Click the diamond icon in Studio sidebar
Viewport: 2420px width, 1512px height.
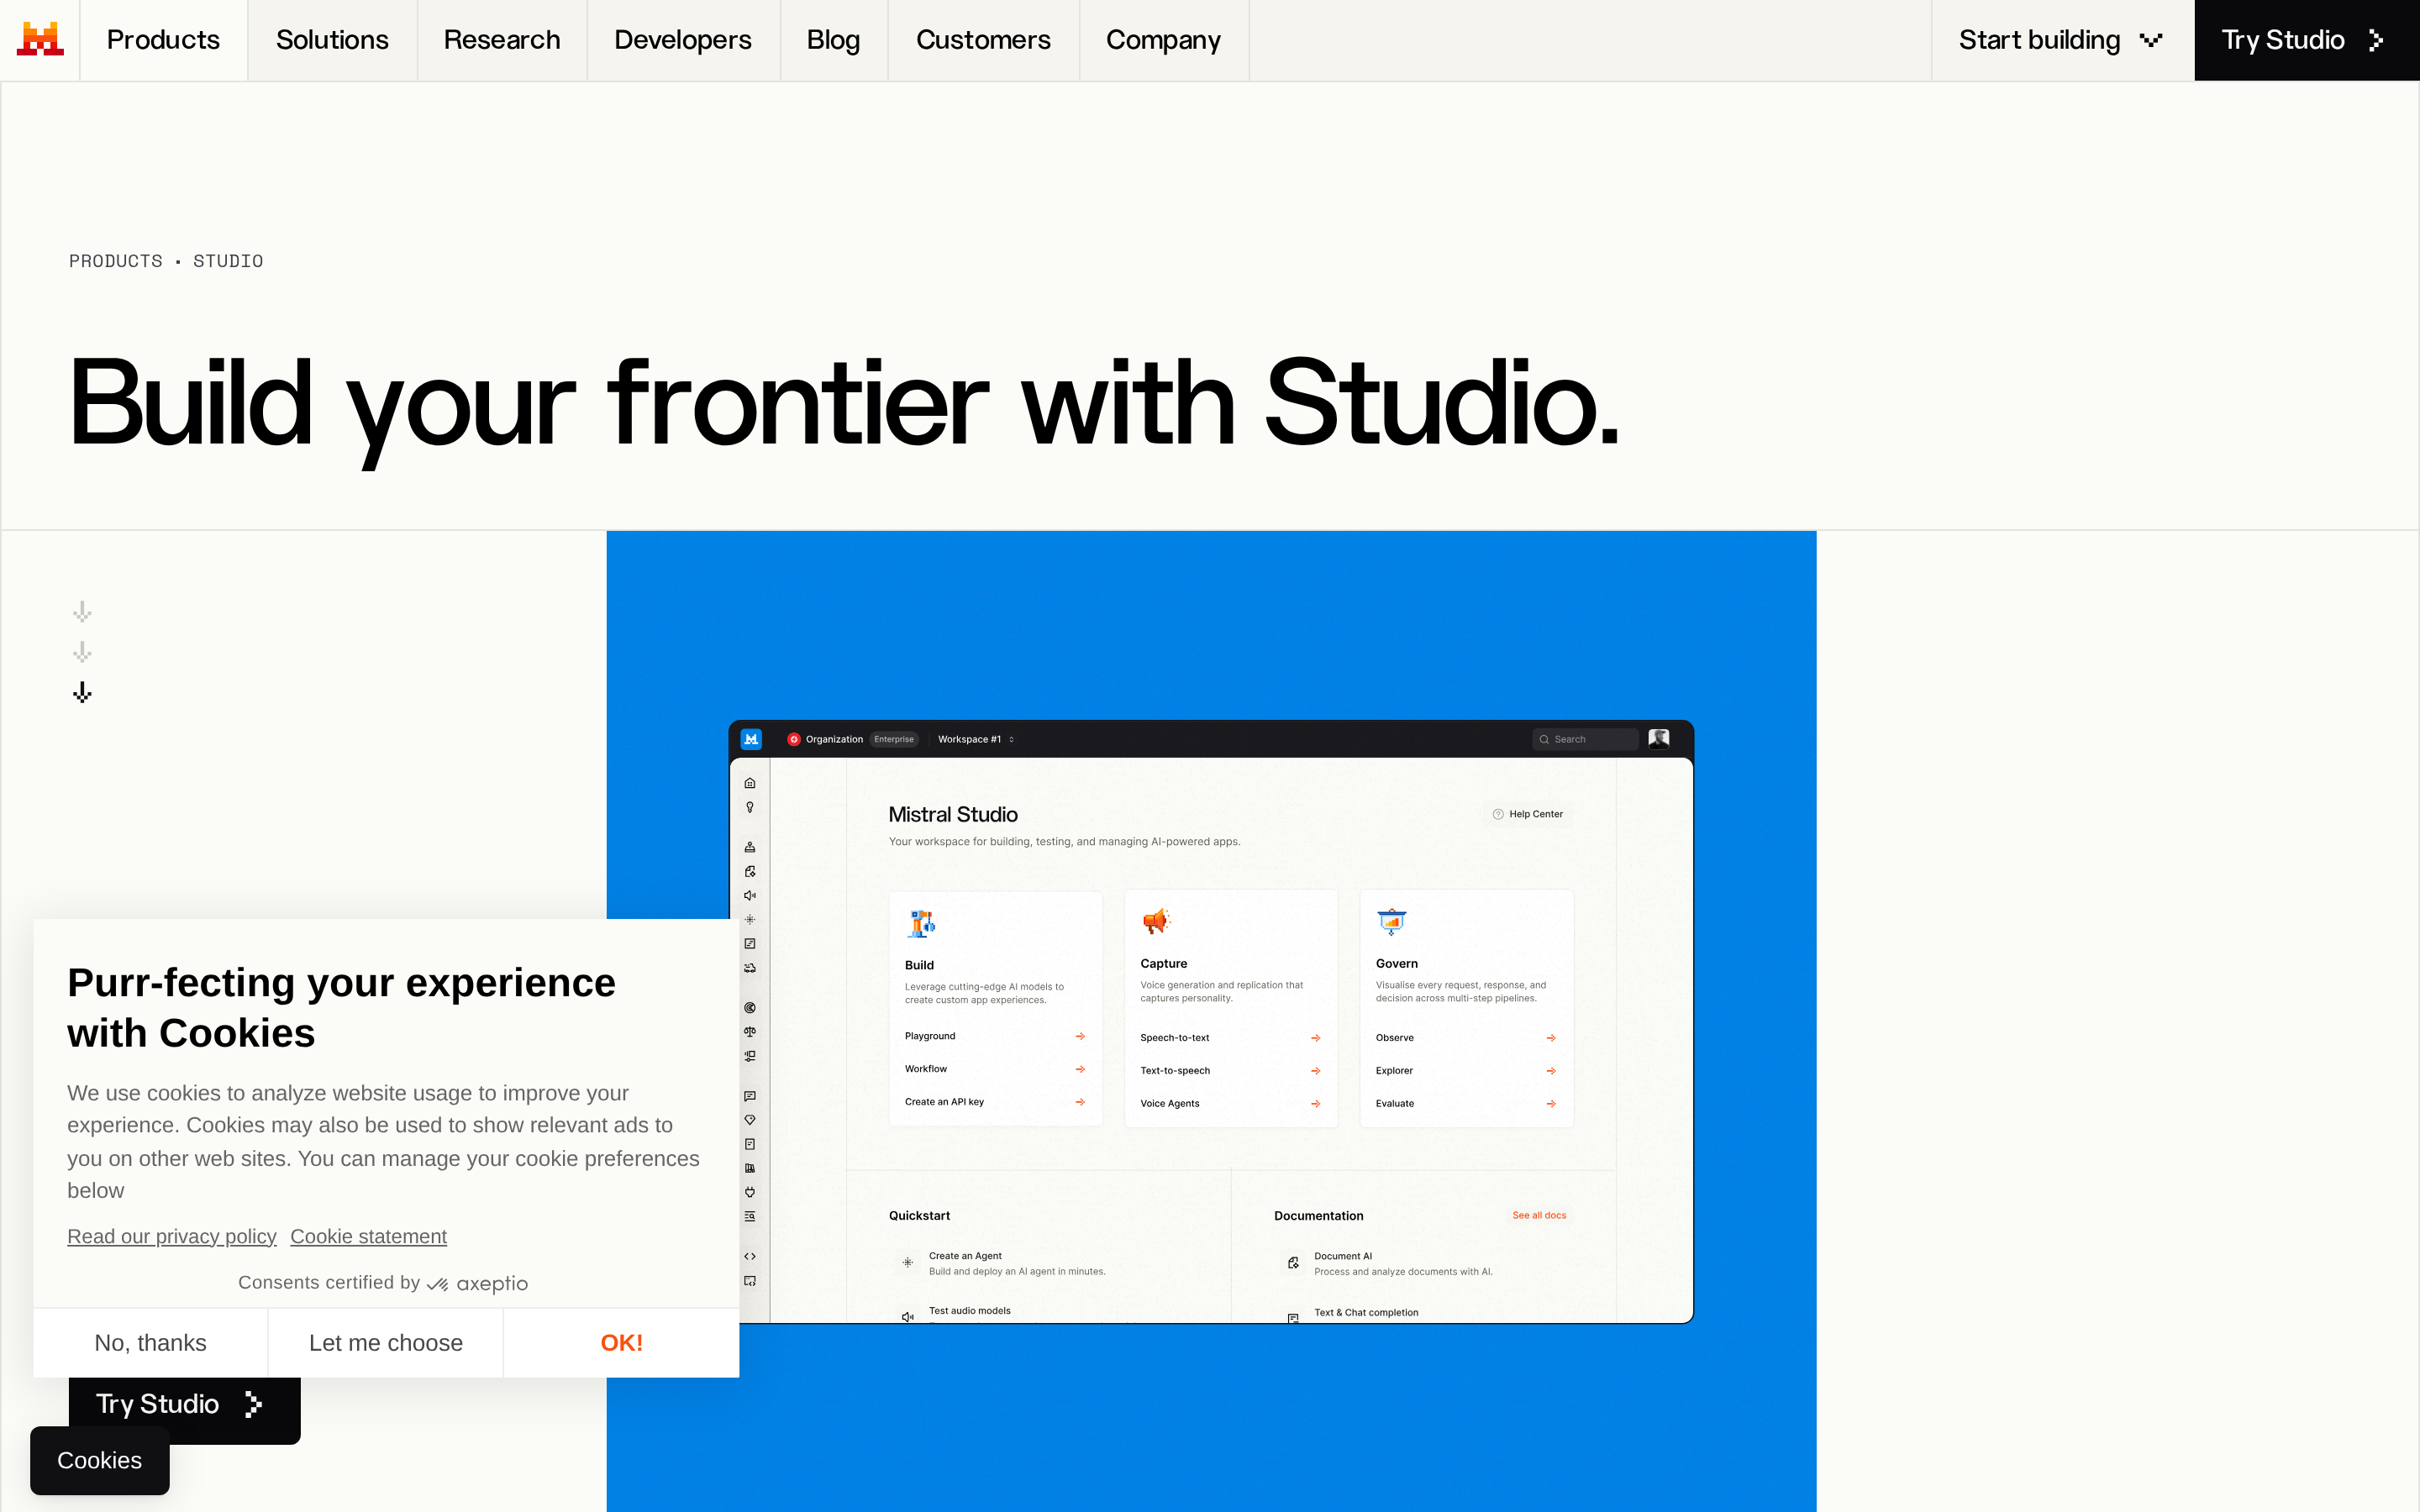750,1120
